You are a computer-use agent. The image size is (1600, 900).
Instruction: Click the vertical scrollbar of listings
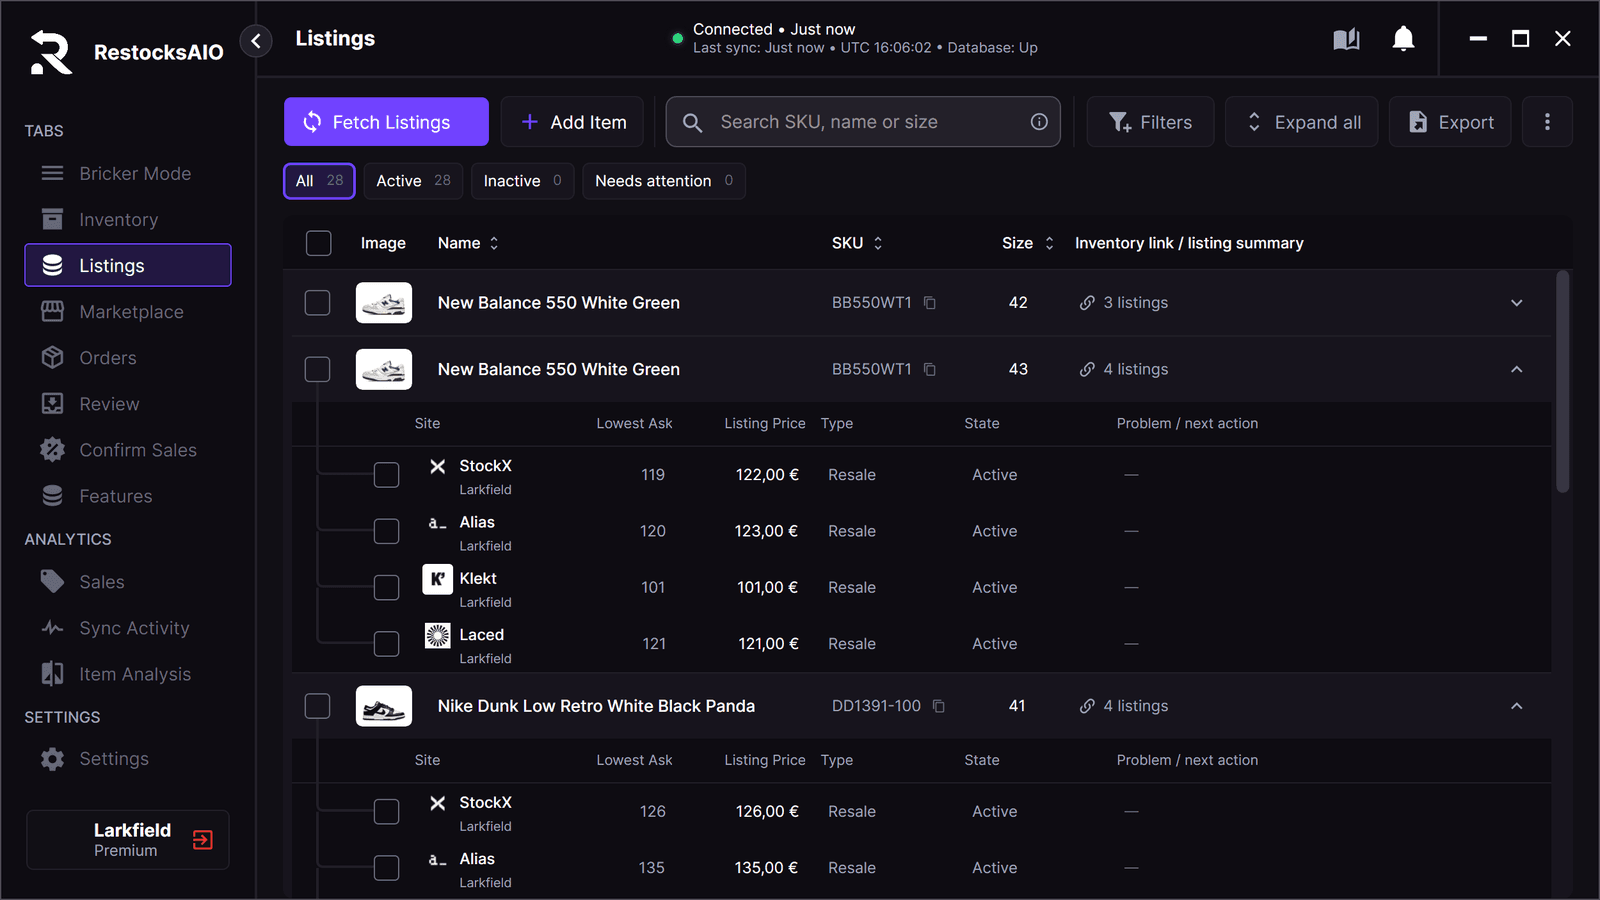coord(1562,382)
